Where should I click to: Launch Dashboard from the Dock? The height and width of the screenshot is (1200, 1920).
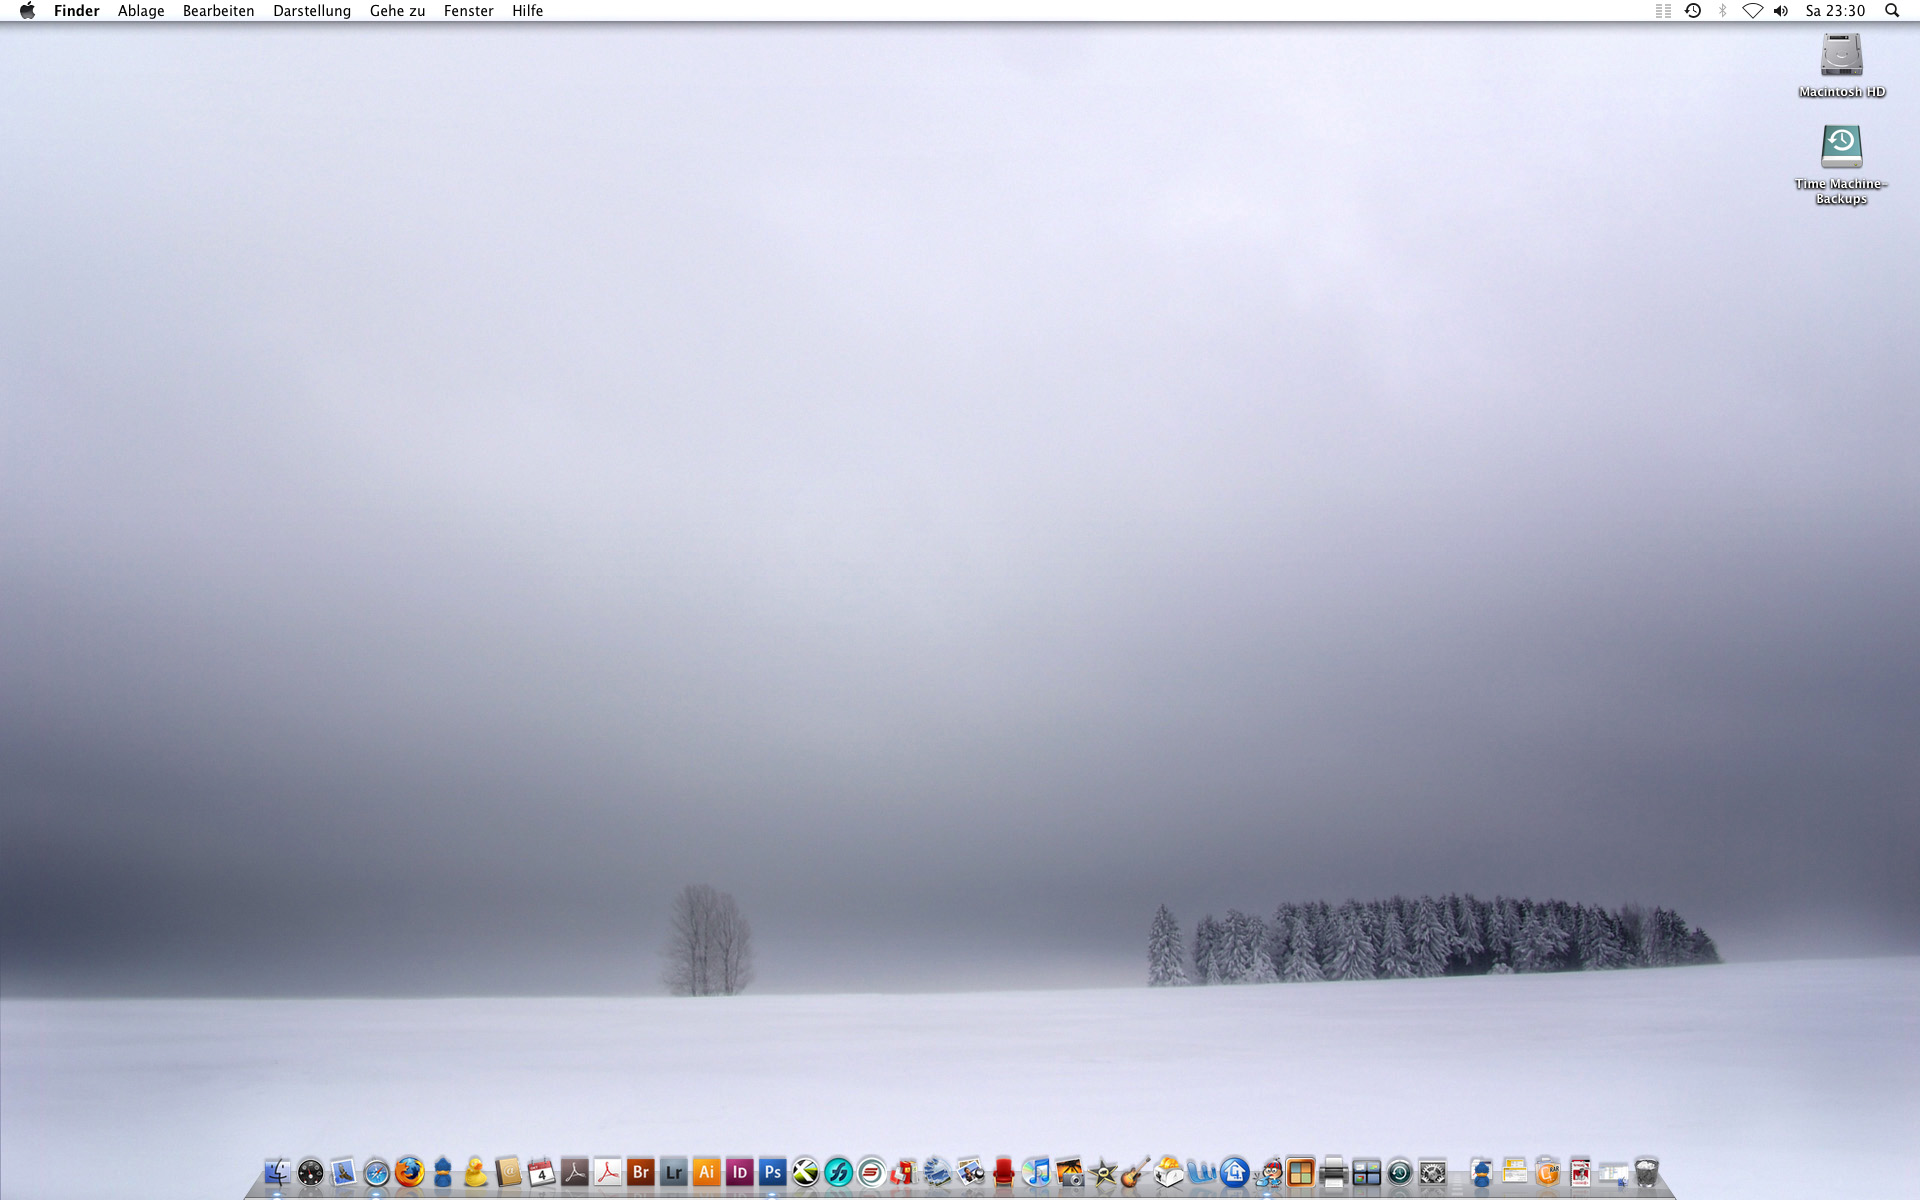tap(310, 1172)
